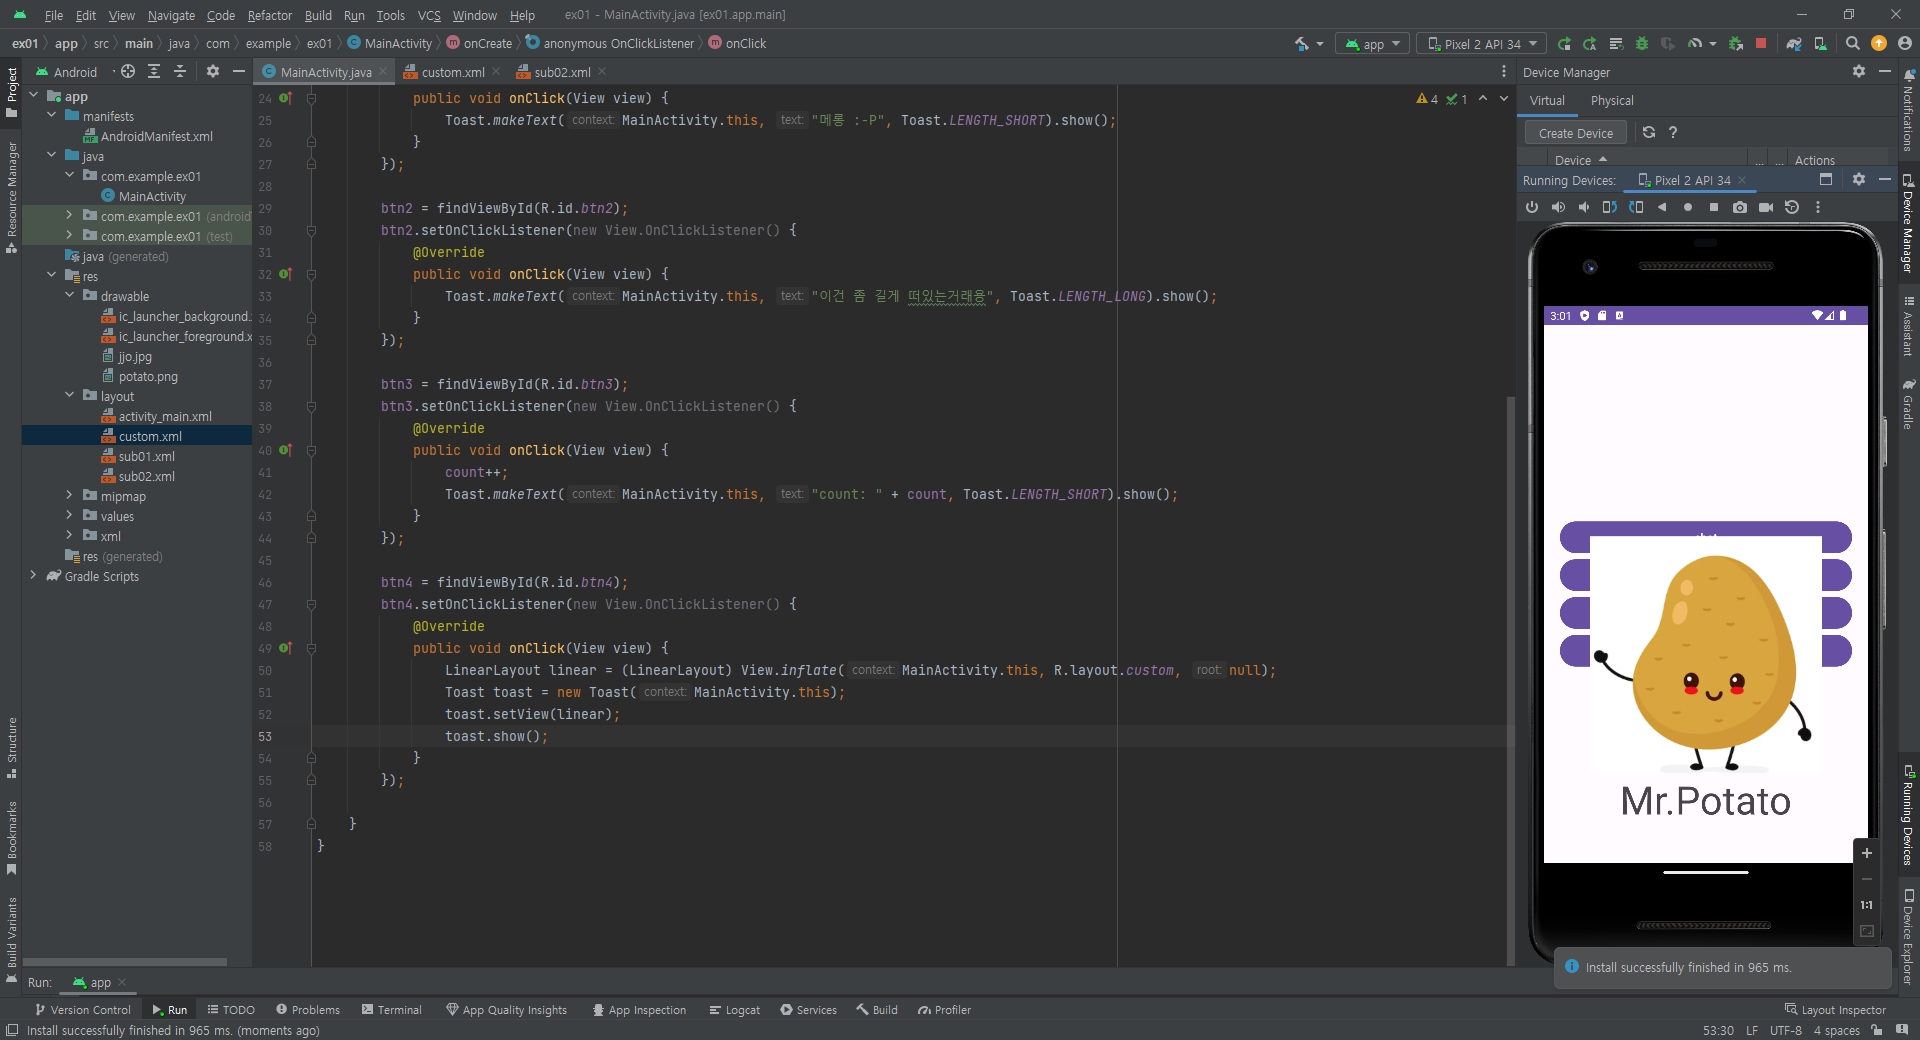The height and width of the screenshot is (1040, 1920).
Task: Click emulator volume up icon
Action: pos(1558,207)
